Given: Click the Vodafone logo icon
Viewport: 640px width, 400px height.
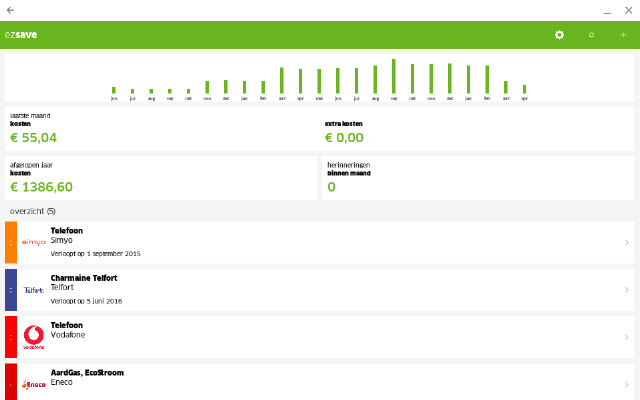Looking at the screenshot, I should tap(34, 337).
